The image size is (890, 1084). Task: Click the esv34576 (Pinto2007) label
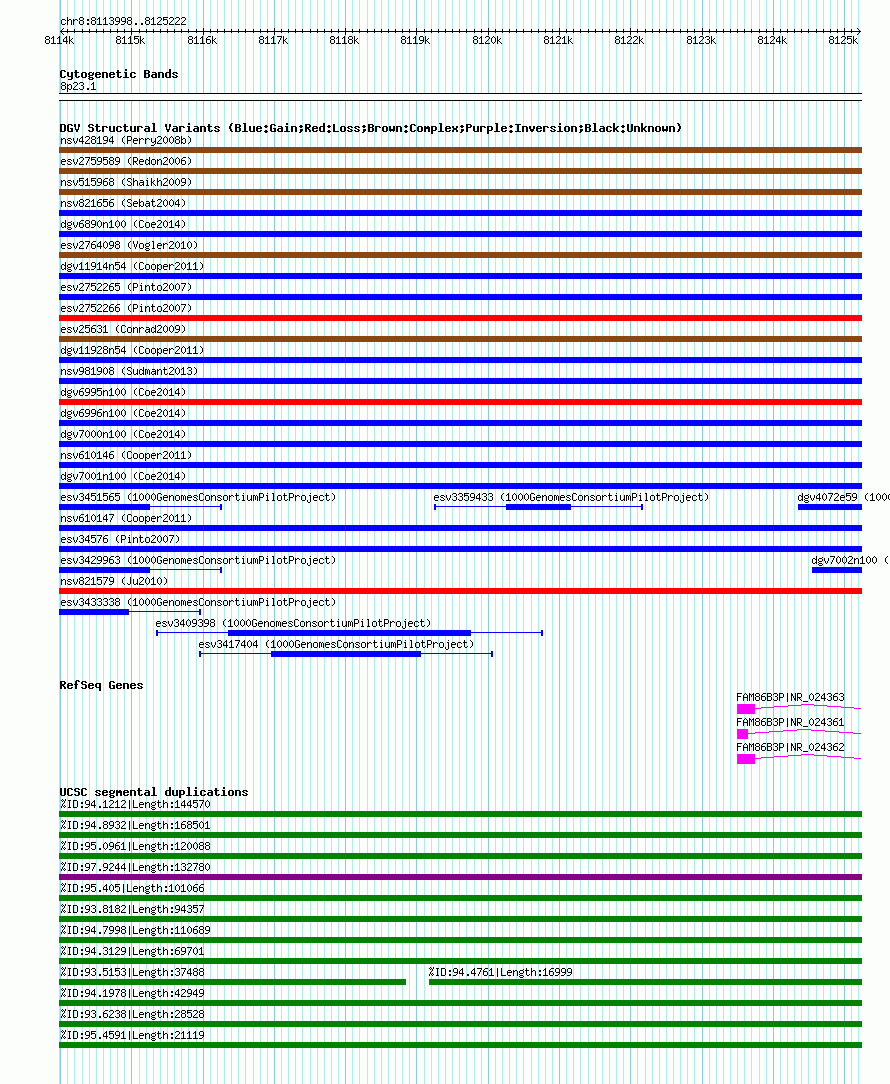click(120, 539)
